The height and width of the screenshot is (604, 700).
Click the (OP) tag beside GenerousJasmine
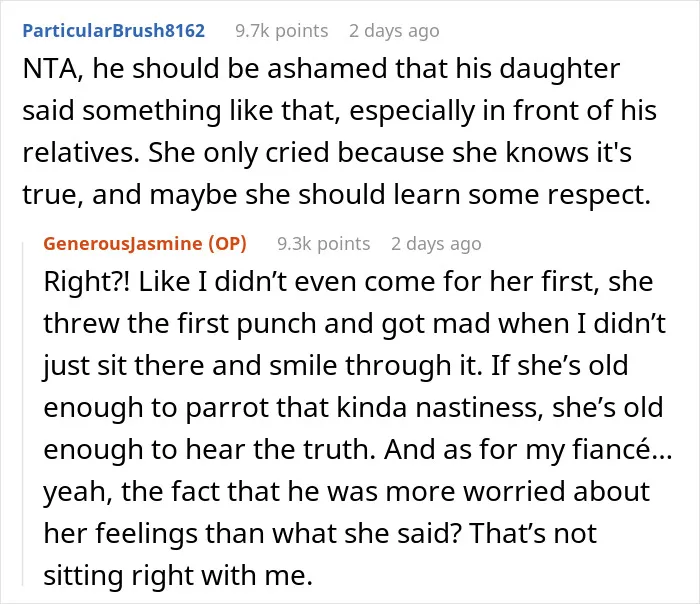click(x=228, y=244)
